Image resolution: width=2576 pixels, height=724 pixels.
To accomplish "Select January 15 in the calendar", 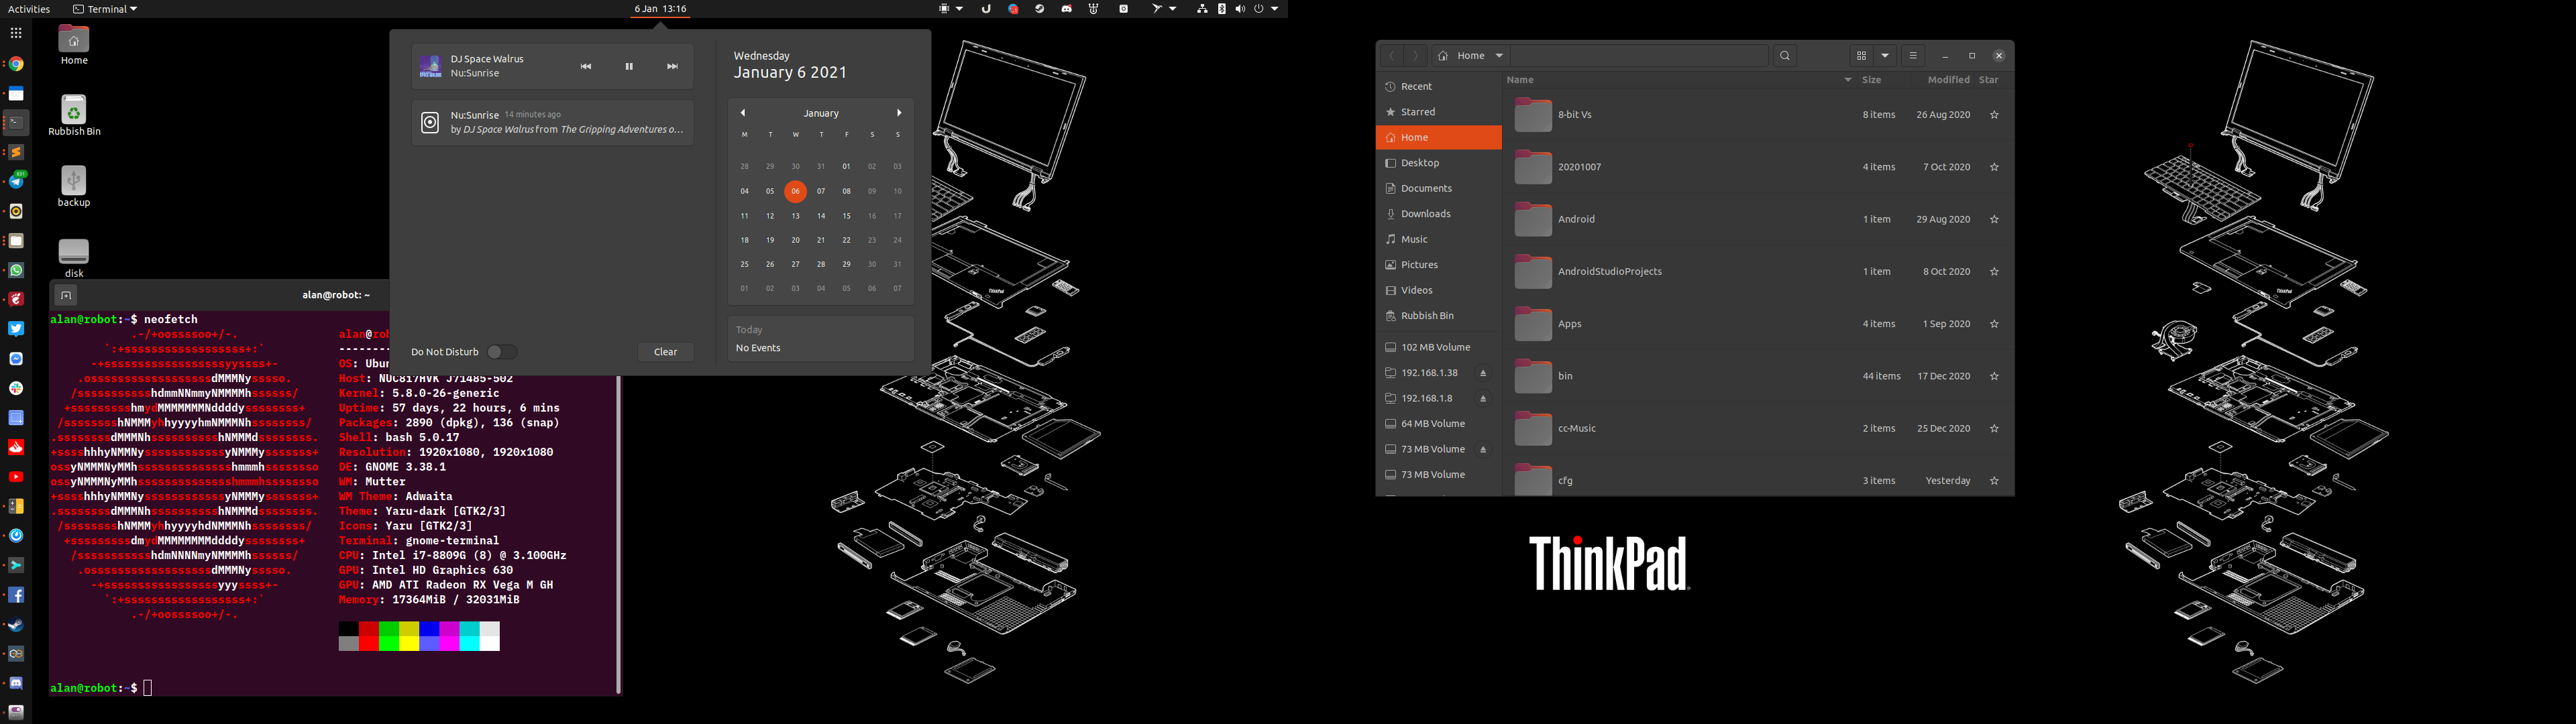I will click(846, 216).
